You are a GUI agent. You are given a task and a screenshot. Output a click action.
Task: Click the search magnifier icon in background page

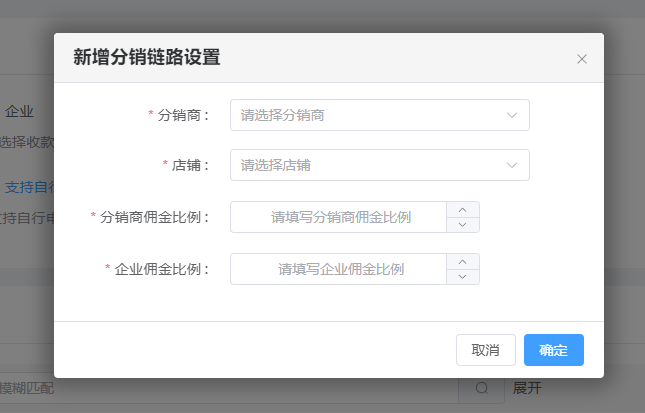tap(482, 388)
